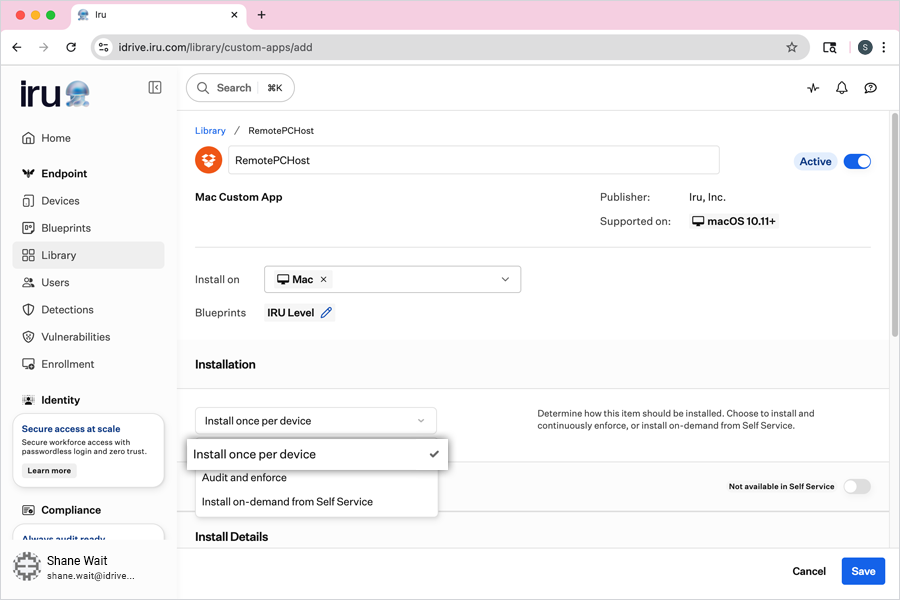Open notifications bell icon
900x600 pixels.
point(842,88)
